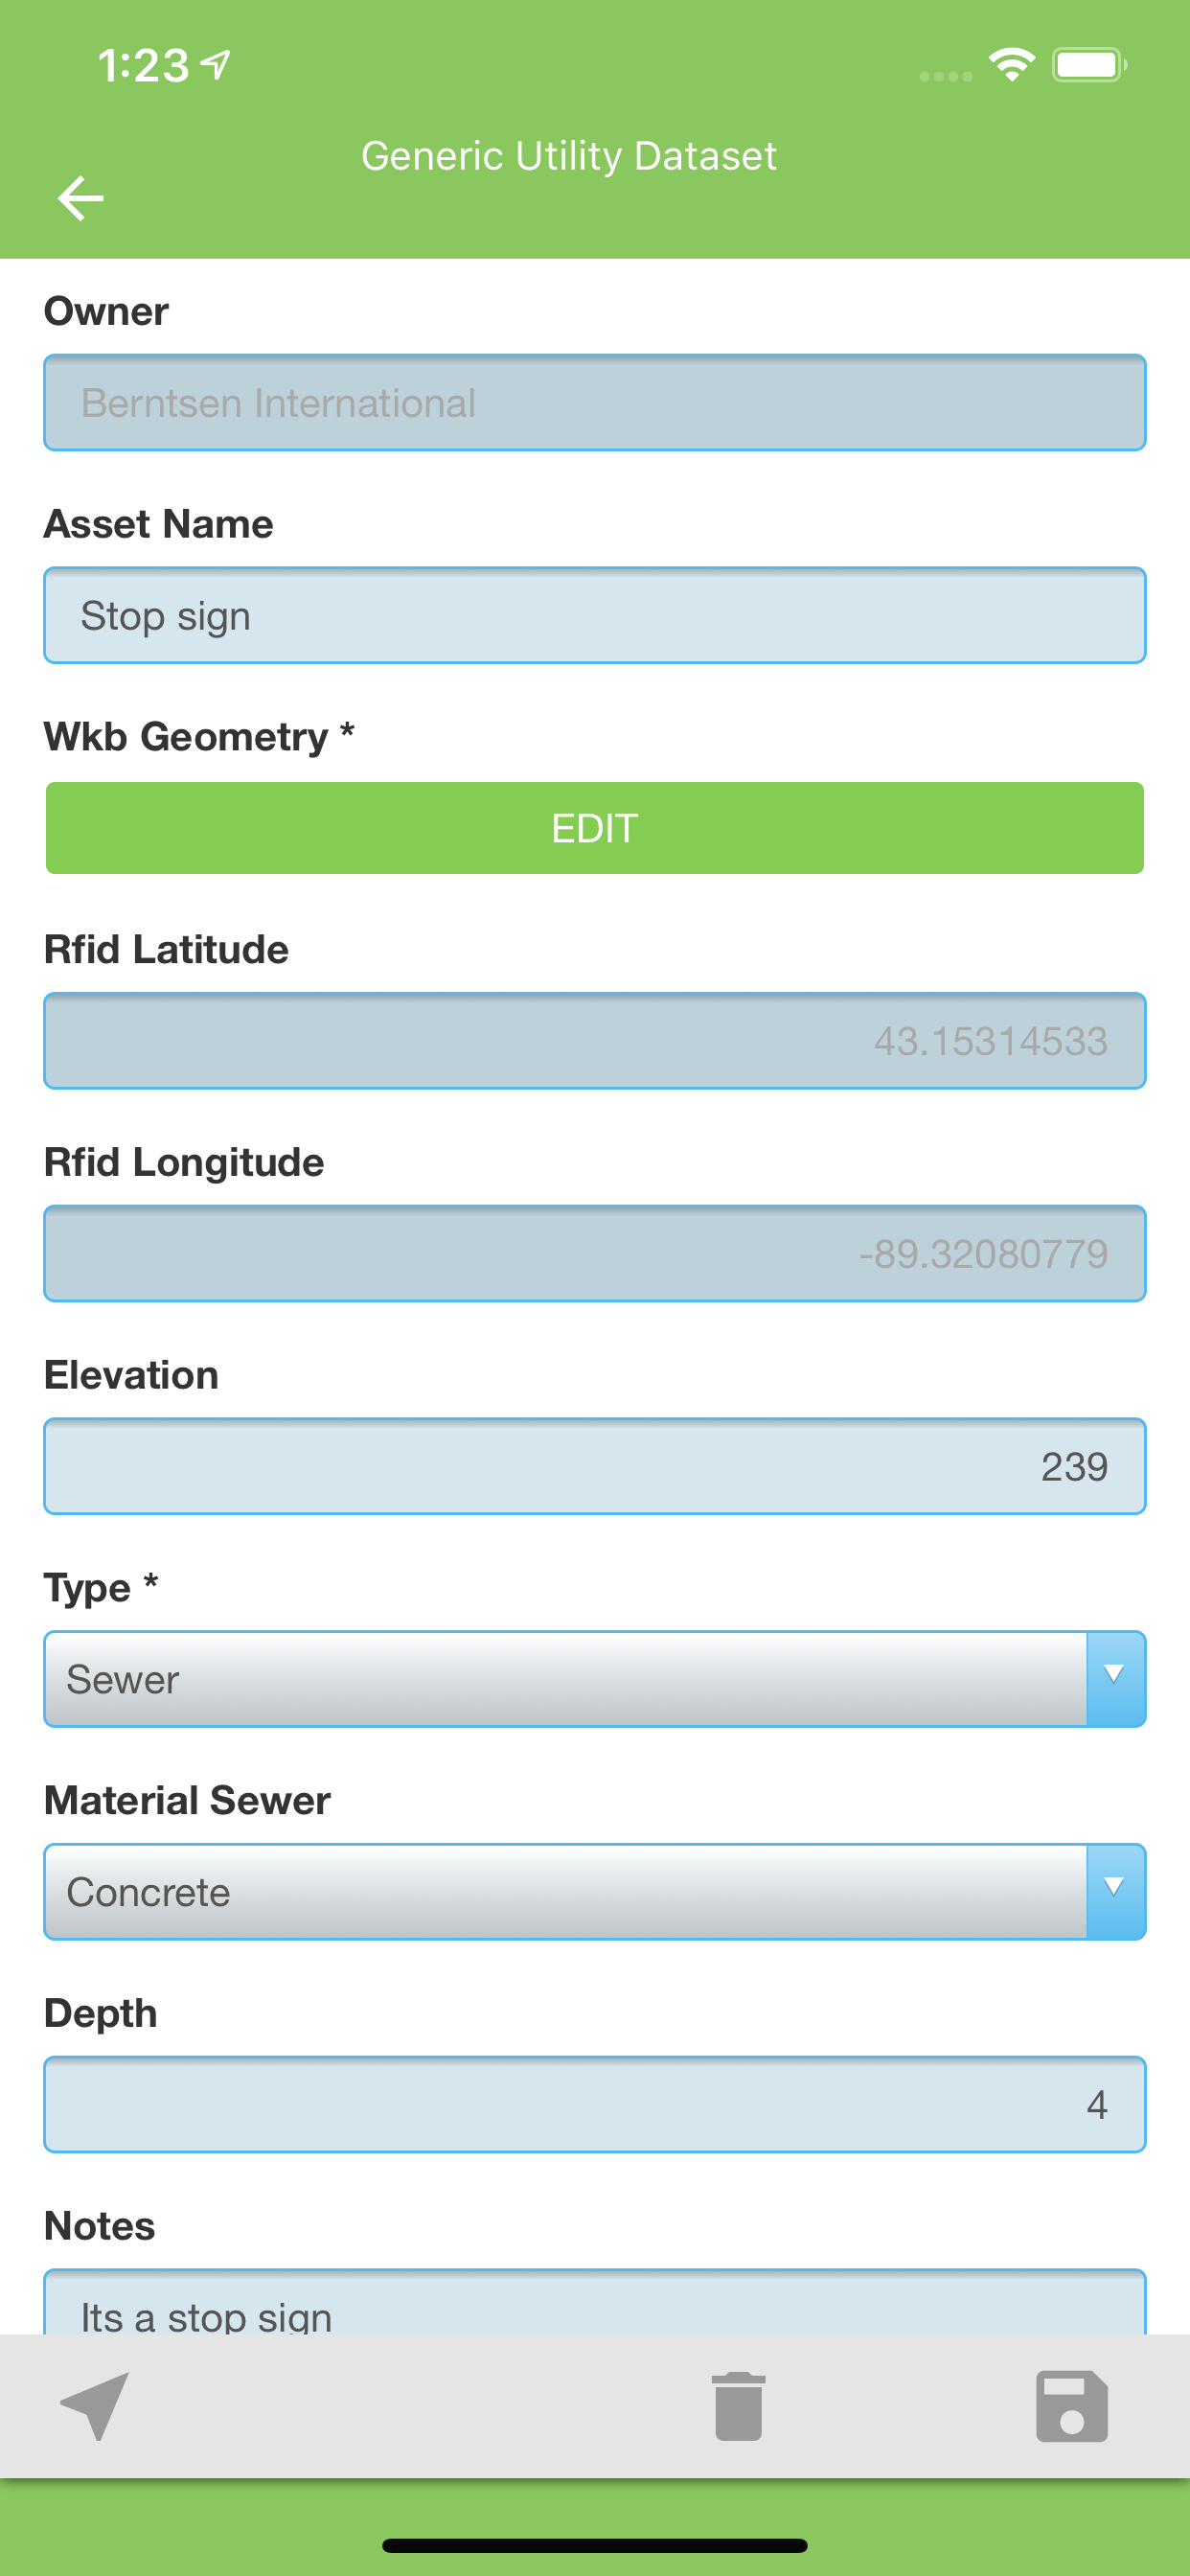1190x2576 pixels.
Task: Tap the floppy disk save icon
Action: [1072, 2406]
